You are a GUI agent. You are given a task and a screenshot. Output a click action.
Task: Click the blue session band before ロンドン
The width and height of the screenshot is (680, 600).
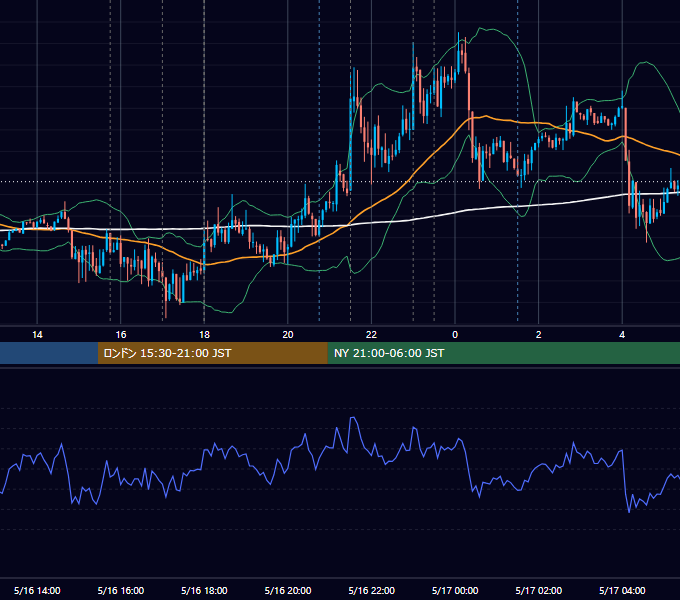pyautogui.click(x=49, y=353)
